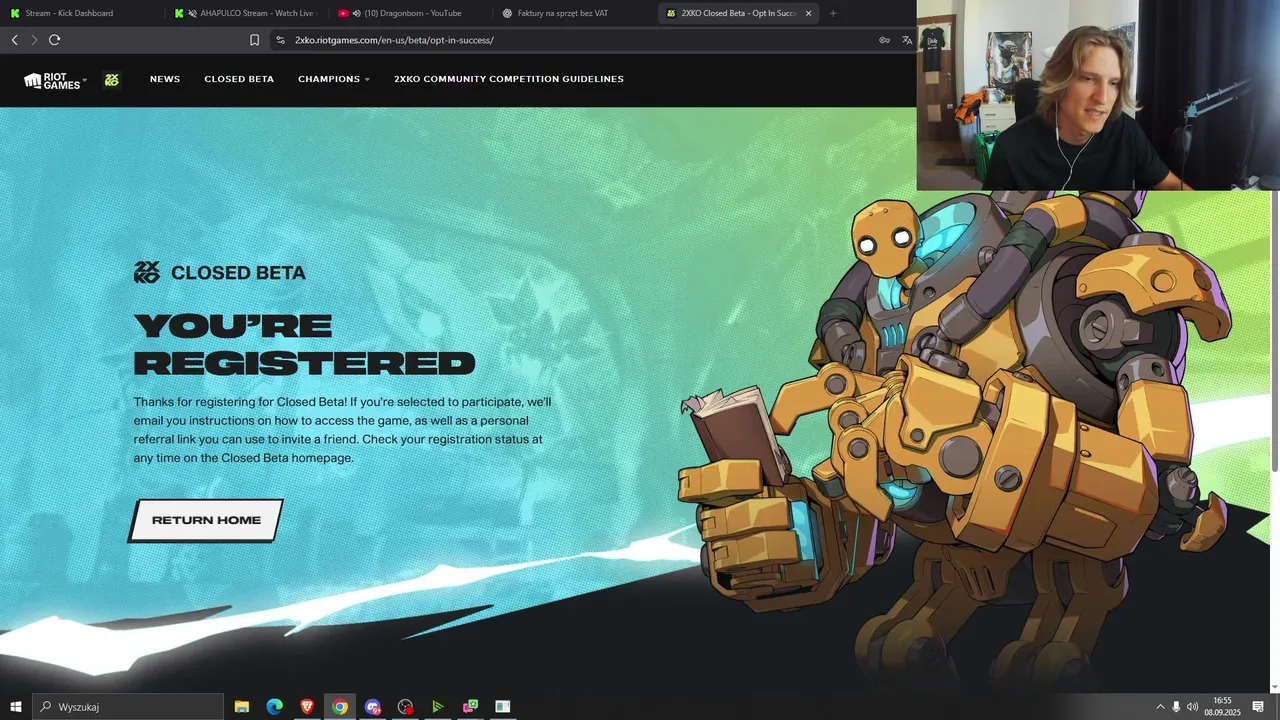This screenshot has height=720, width=1280.
Task: Open the pink chat-bubble taskbar app
Action: 470,706
